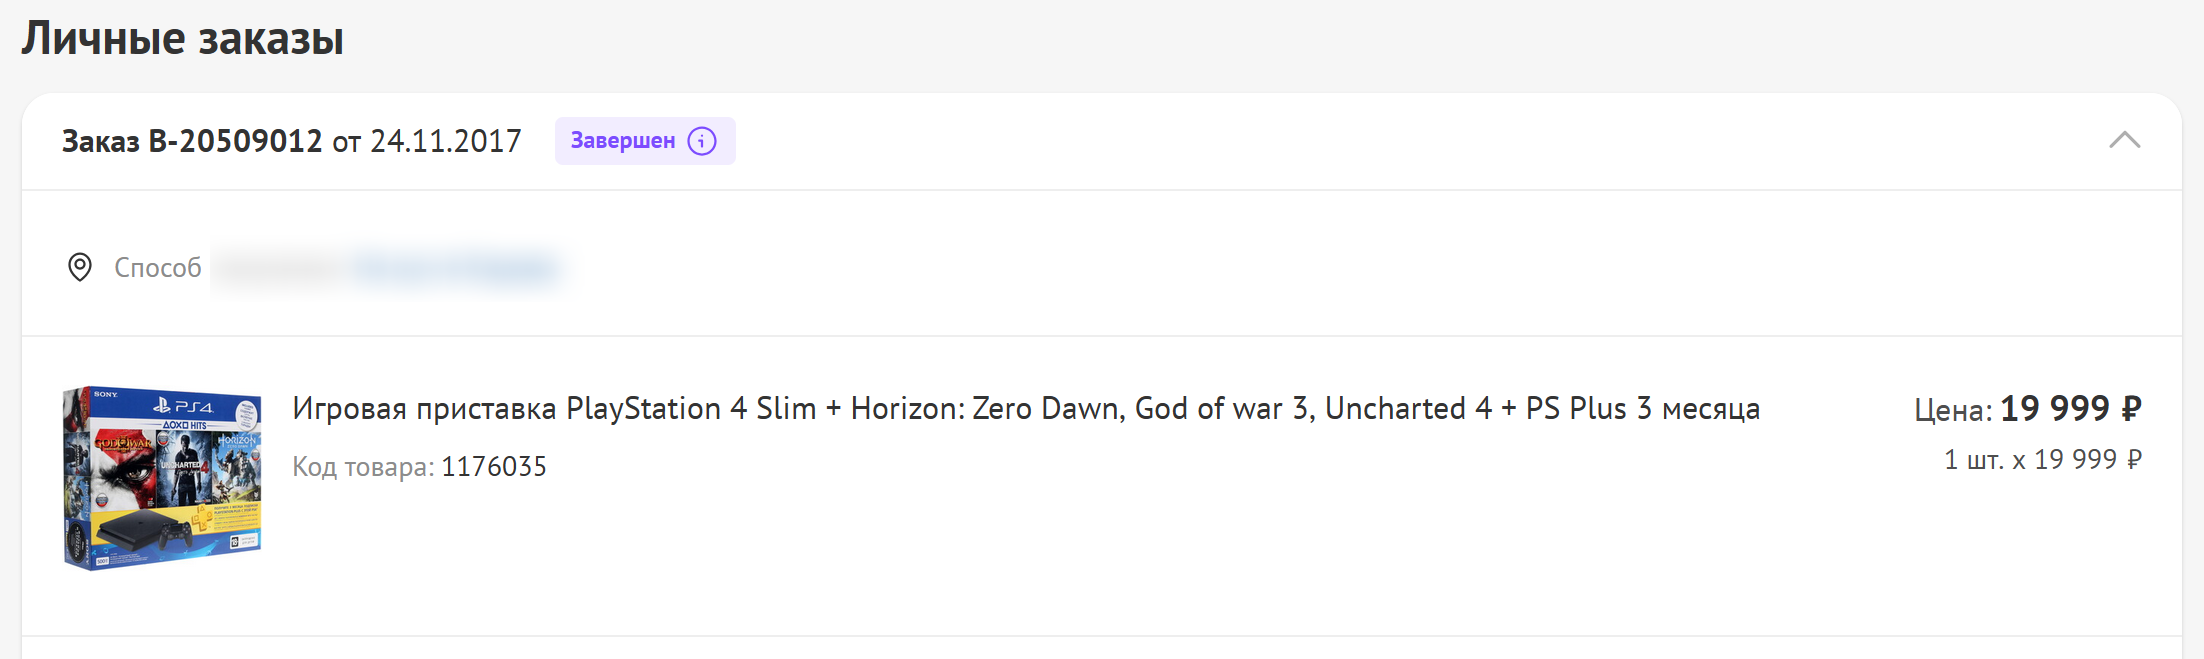Screen dimensions: 2204x659
Task: Click the Код товара label
Action: point(363,467)
